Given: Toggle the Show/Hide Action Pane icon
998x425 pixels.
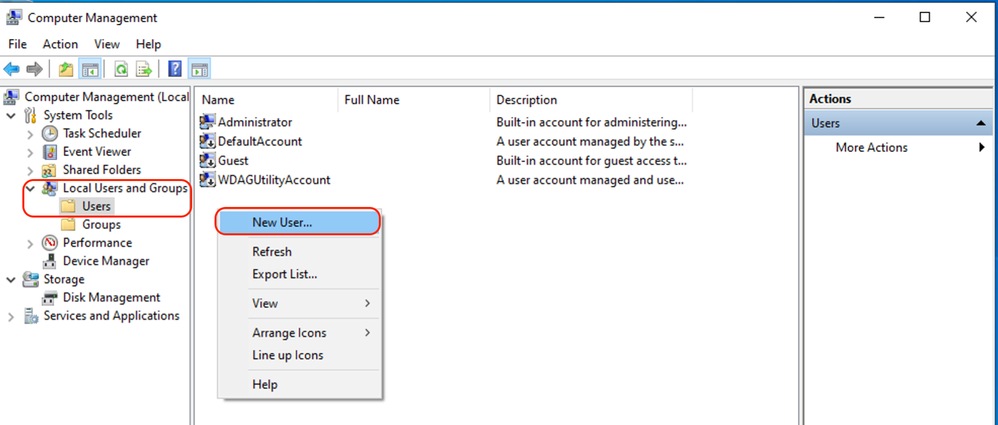Looking at the screenshot, I should tap(199, 69).
